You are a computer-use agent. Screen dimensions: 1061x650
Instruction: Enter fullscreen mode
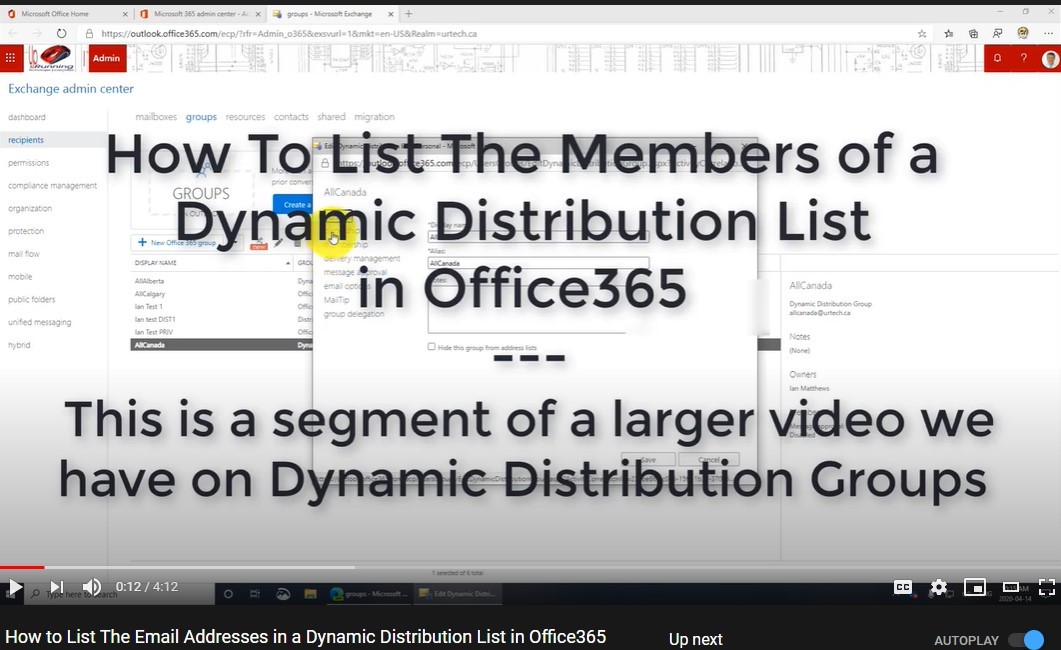click(x=1046, y=587)
